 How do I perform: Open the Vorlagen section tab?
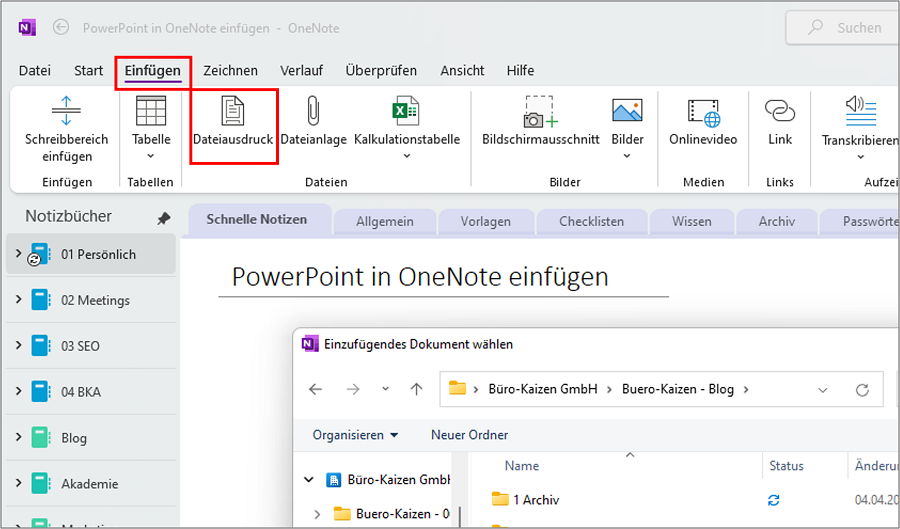pos(486,221)
